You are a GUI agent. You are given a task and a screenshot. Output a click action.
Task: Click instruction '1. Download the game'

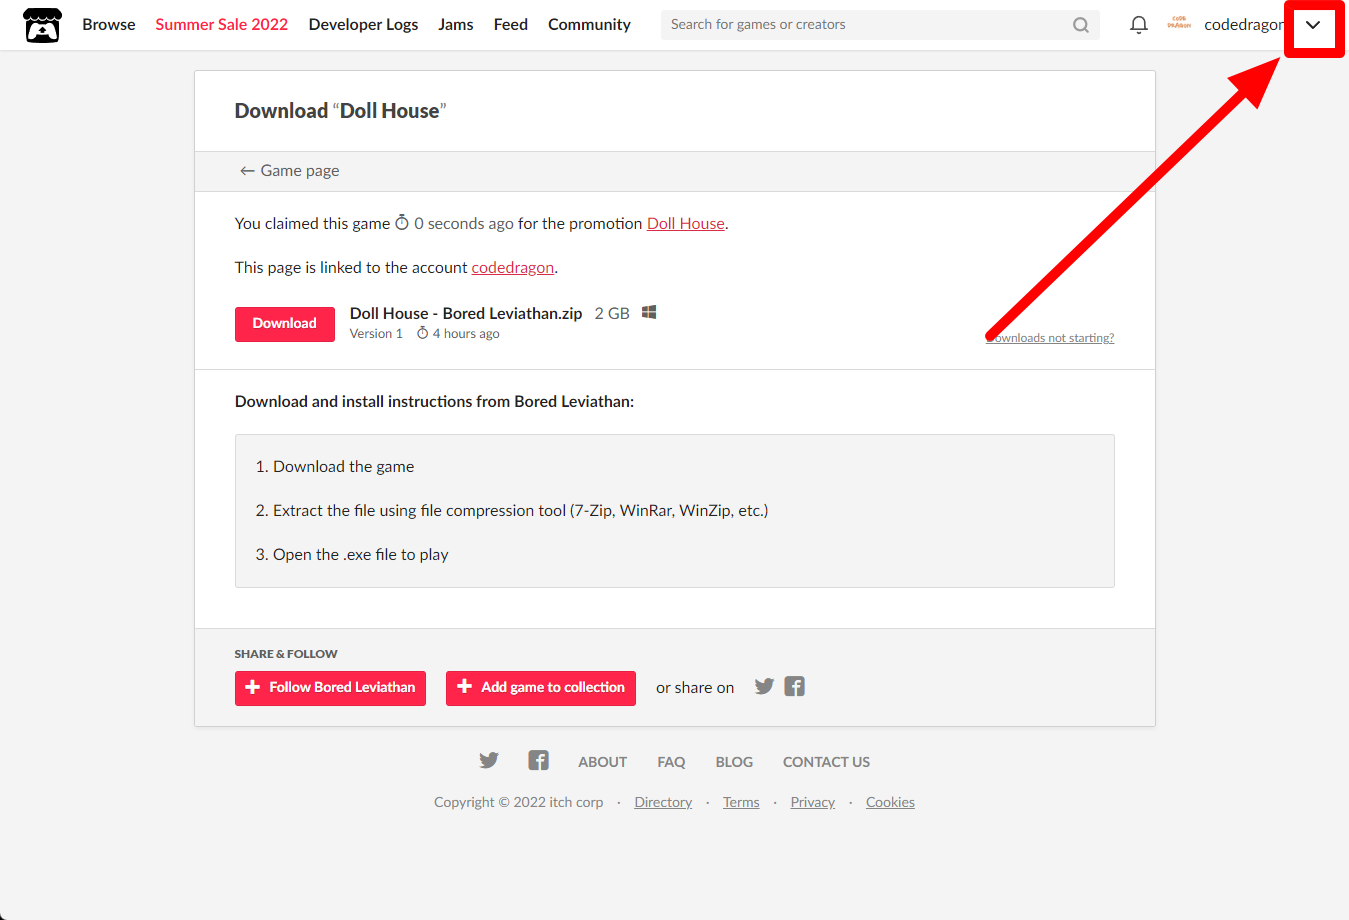point(335,467)
